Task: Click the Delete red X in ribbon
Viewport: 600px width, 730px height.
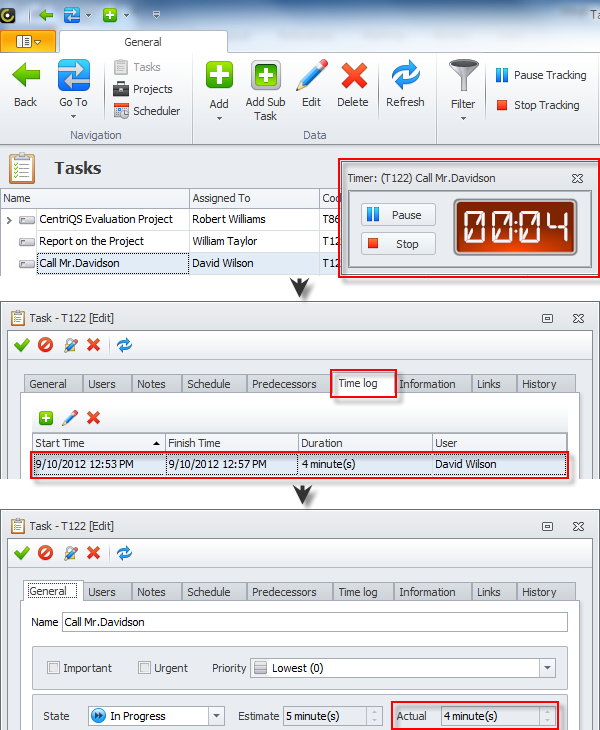Action: click(x=353, y=84)
